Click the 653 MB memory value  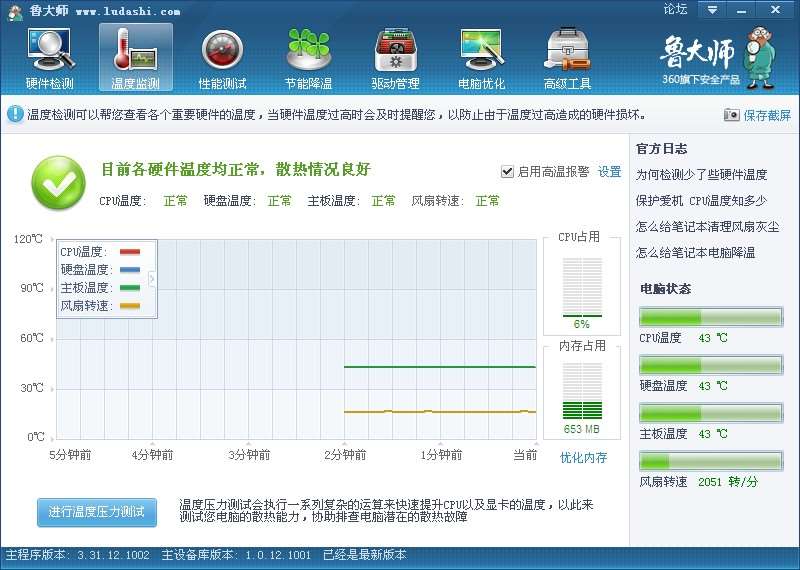[582, 429]
